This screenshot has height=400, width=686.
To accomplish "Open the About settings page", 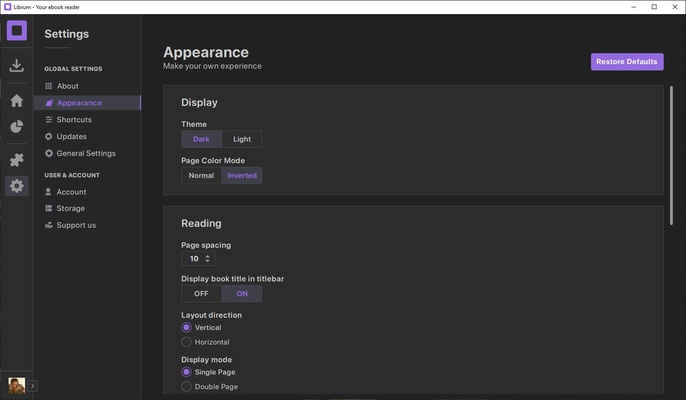I will coord(67,86).
